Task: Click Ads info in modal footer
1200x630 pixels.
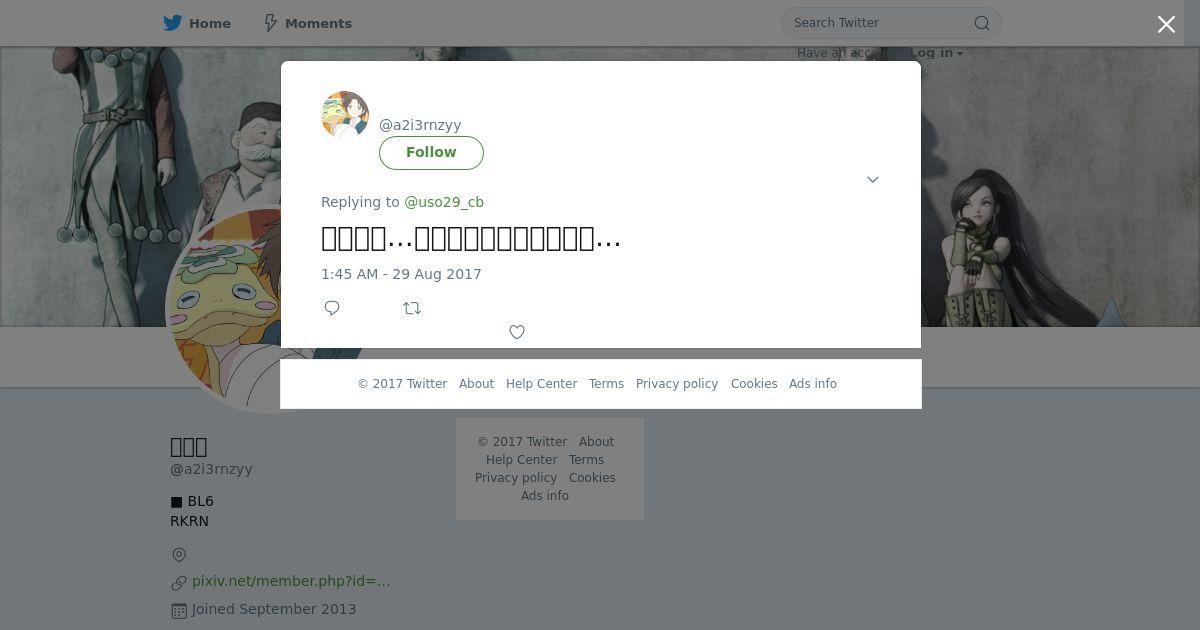Action: pyautogui.click(x=813, y=384)
